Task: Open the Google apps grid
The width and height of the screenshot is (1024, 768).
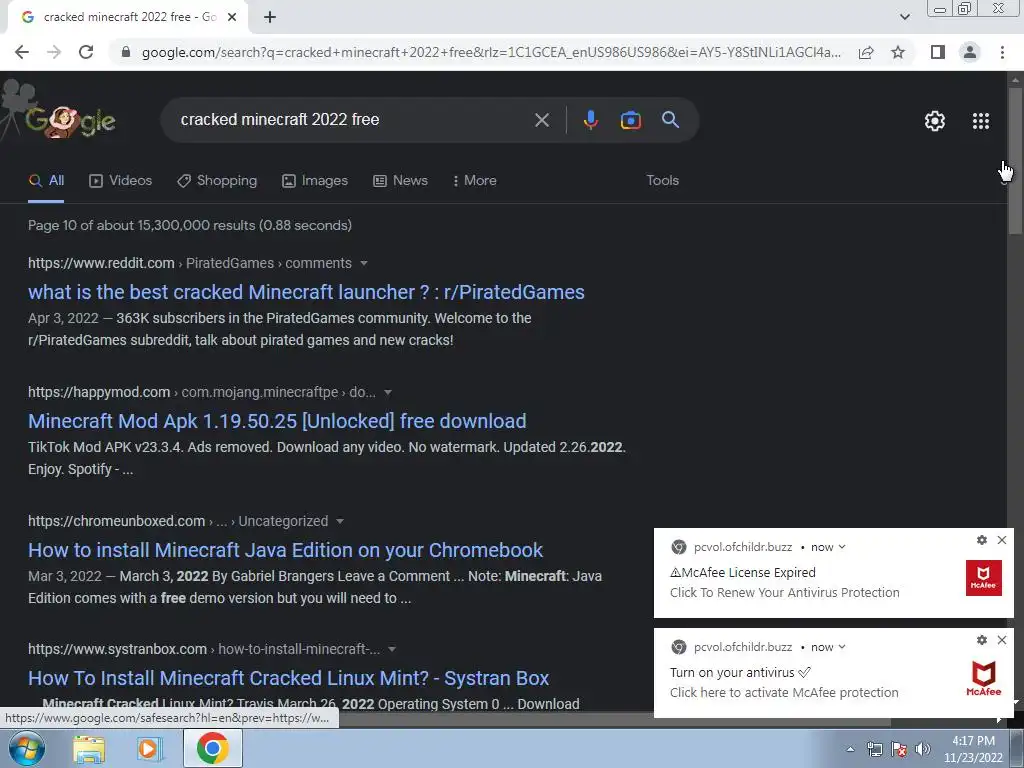Action: pos(981,121)
